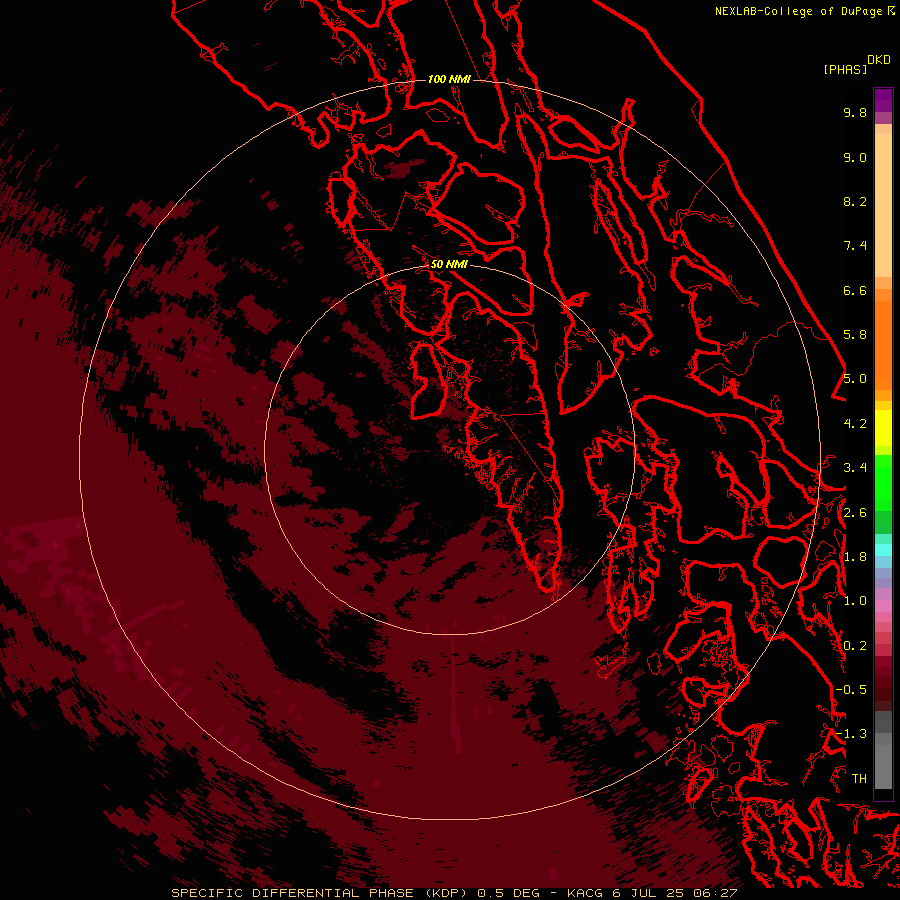
Task: Click the 1.0 value on the scale
Action: (855, 601)
